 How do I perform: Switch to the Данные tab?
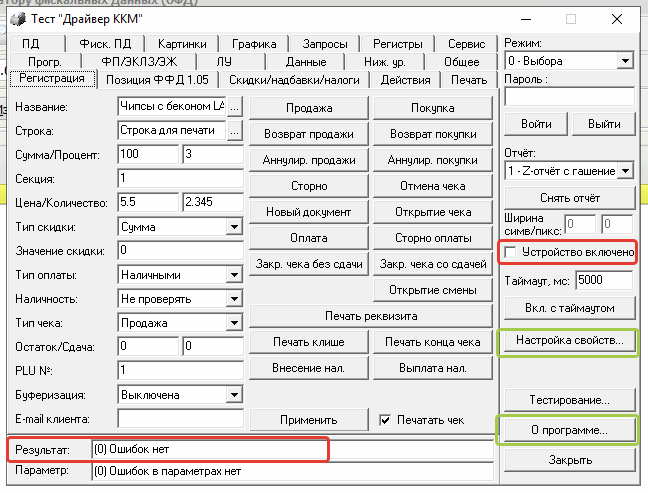point(306,62)
